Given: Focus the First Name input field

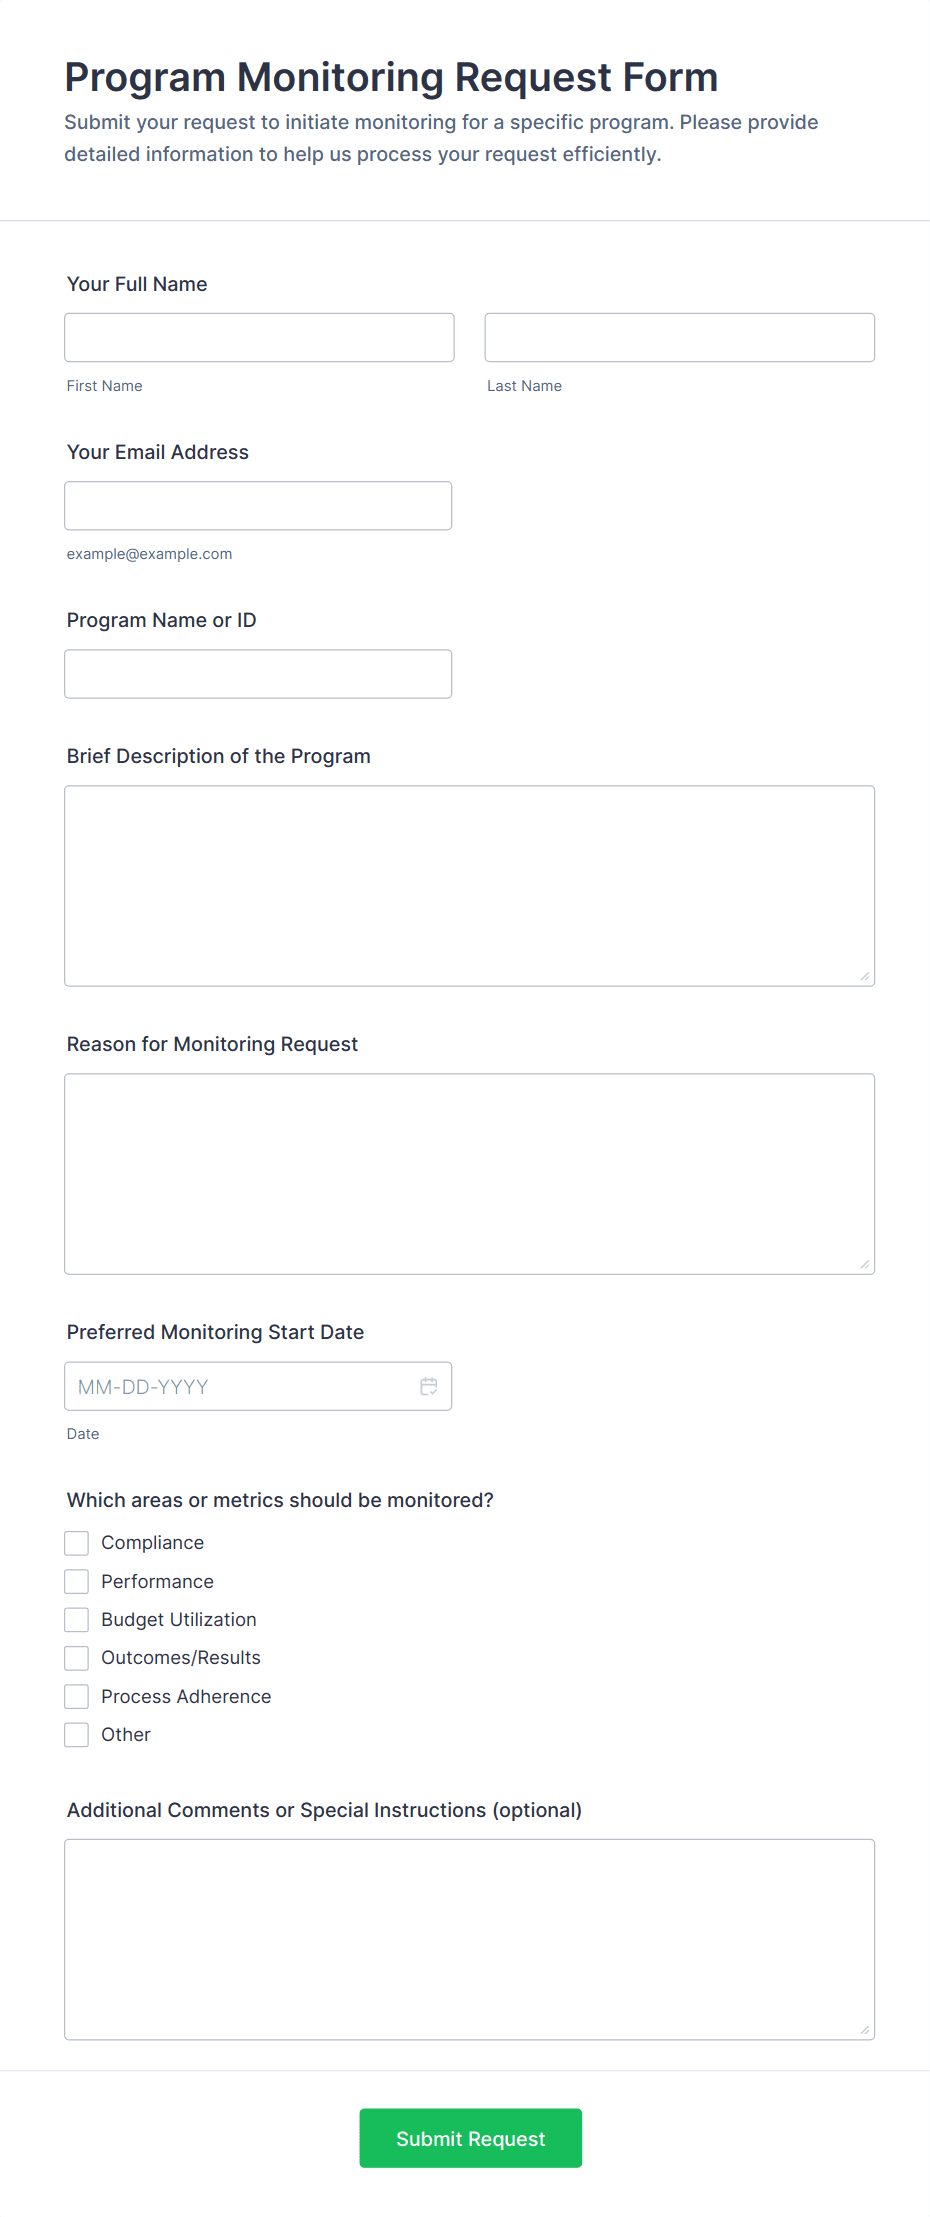Looking at the screenshot, I should [259, 337].
